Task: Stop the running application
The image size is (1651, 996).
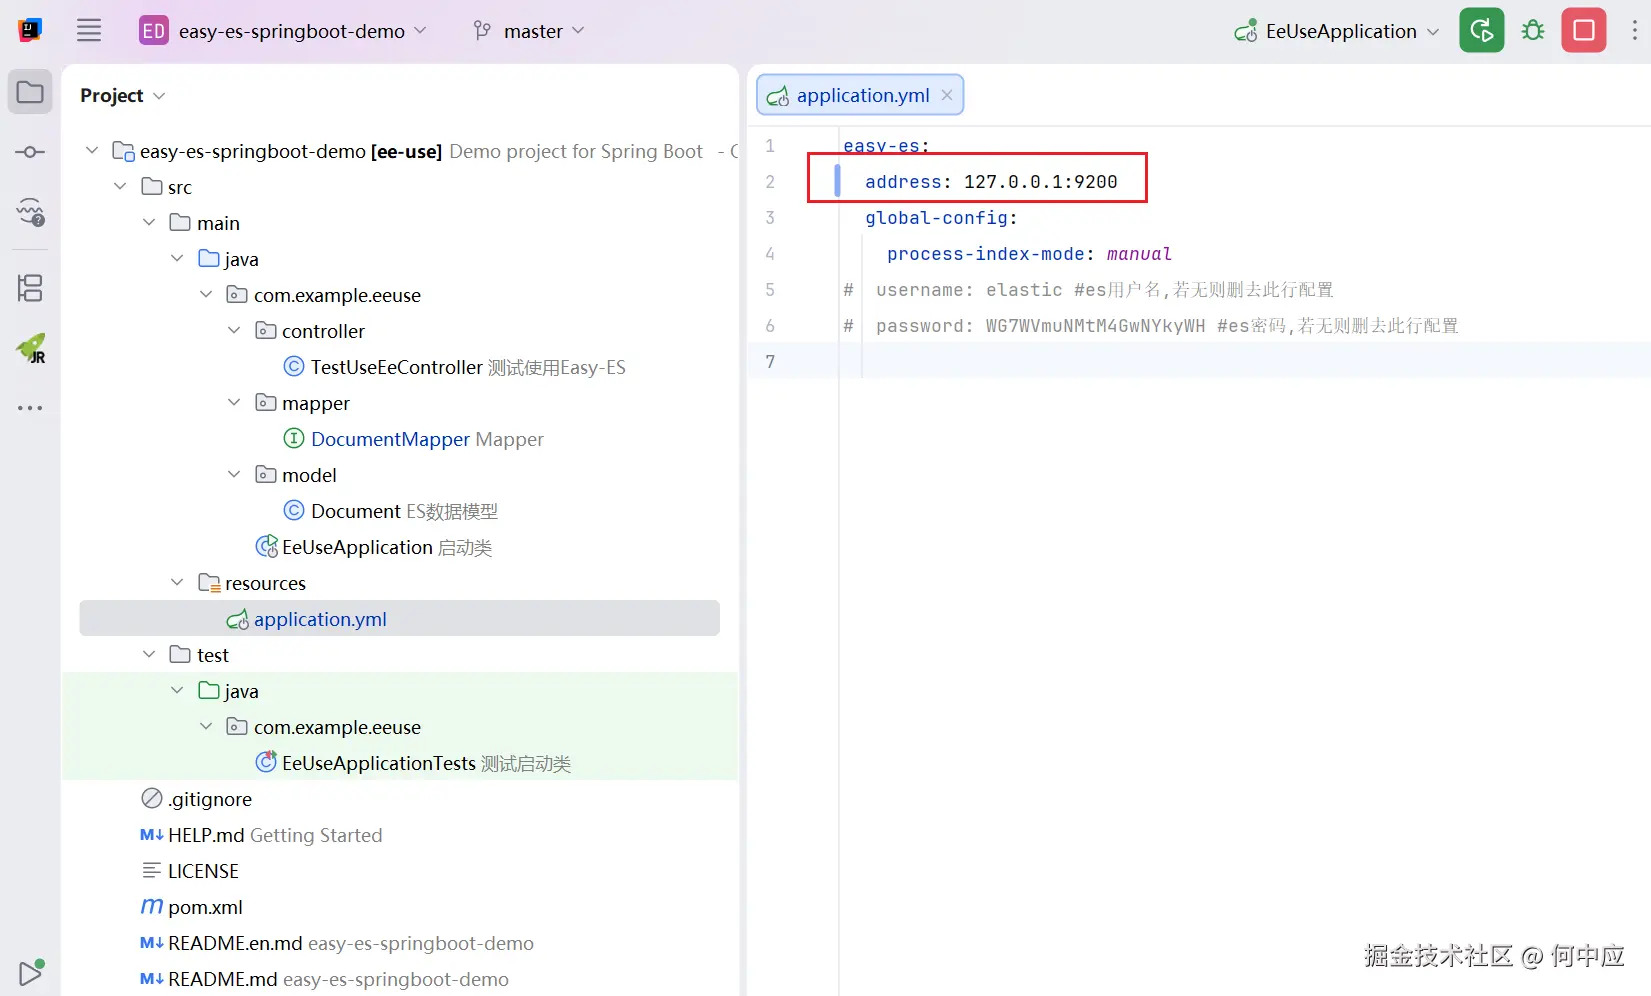Action: click(1584, 31)
